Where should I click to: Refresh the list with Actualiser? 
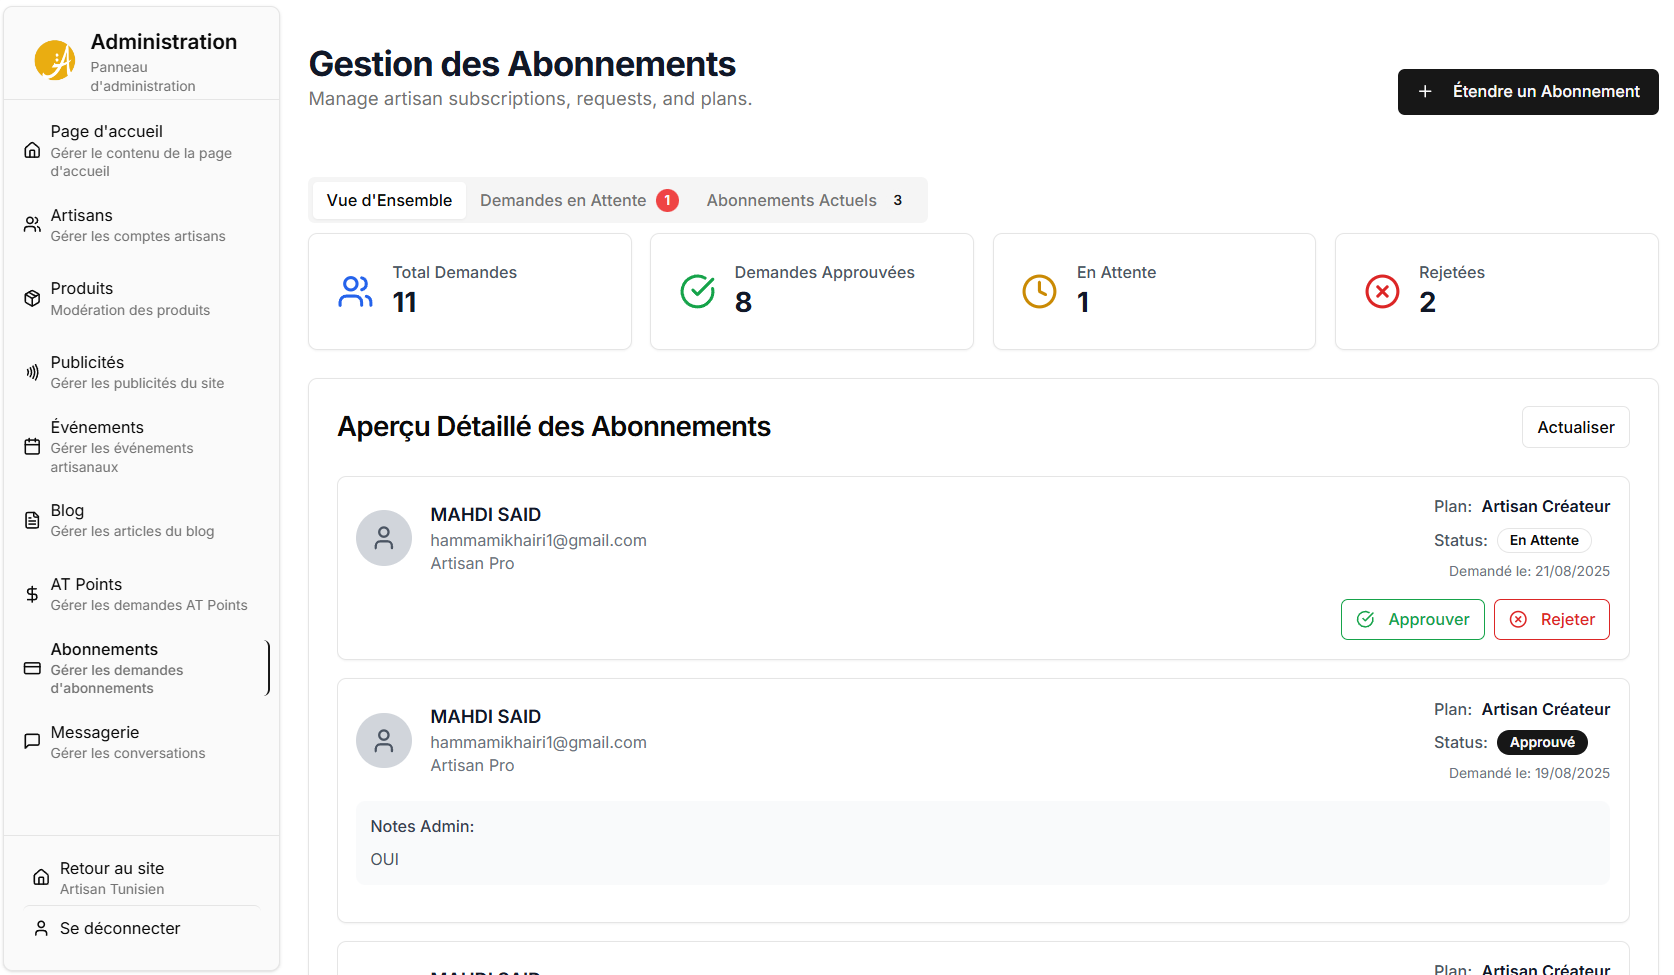1575,427
